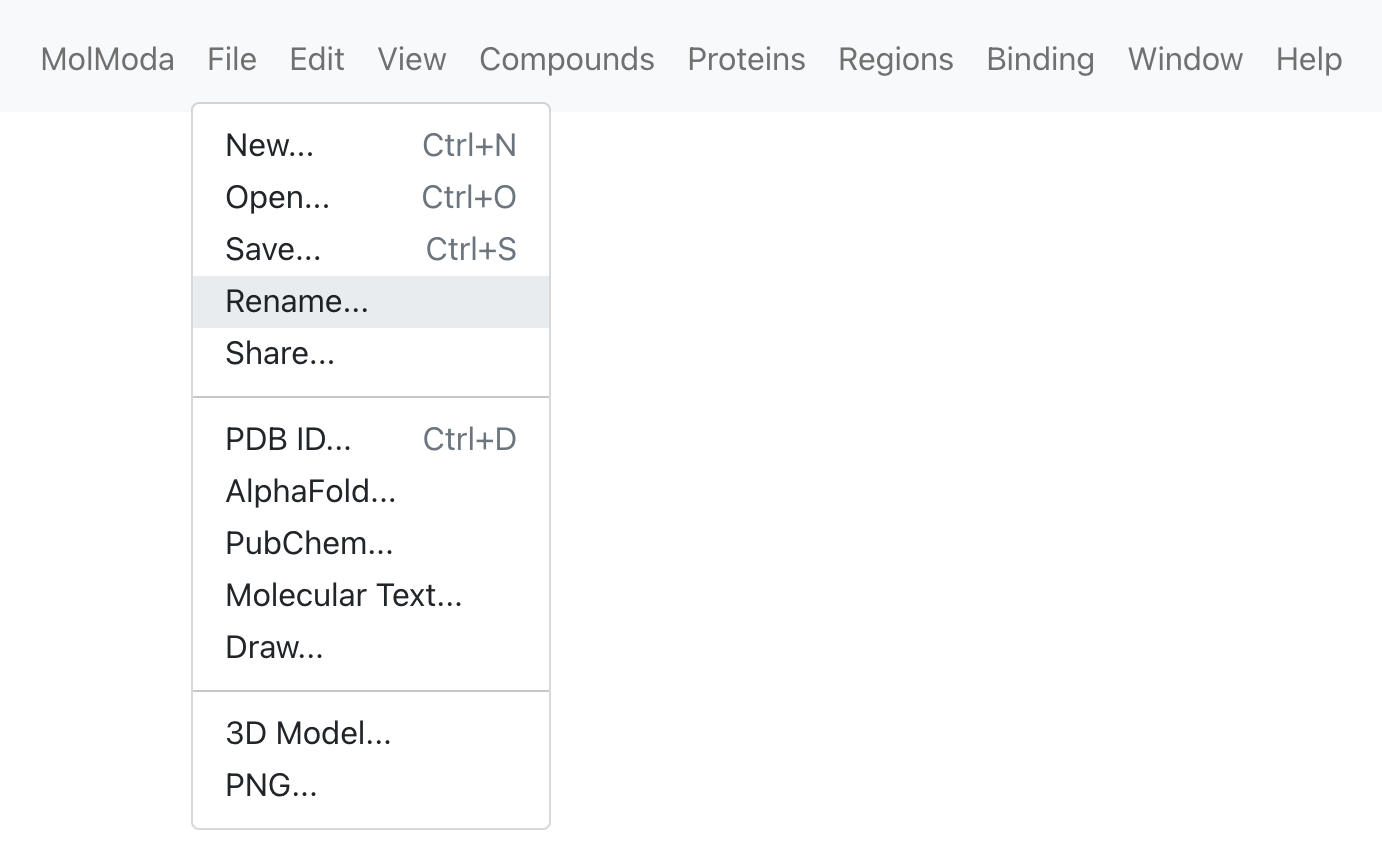1382x854 pixels.
Task: Choose Save... menu entry
Action: pyautogui.click(x=371, y=250)
